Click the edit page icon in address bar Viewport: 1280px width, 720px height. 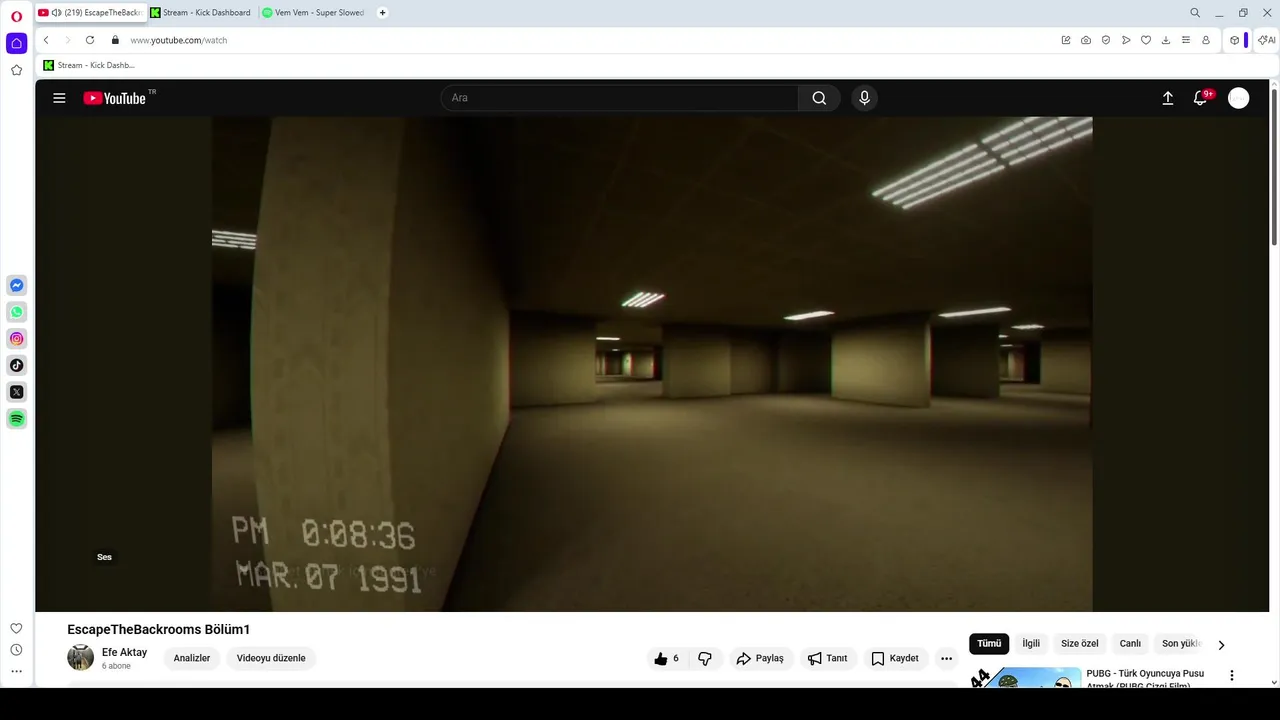pos(1066,40)
